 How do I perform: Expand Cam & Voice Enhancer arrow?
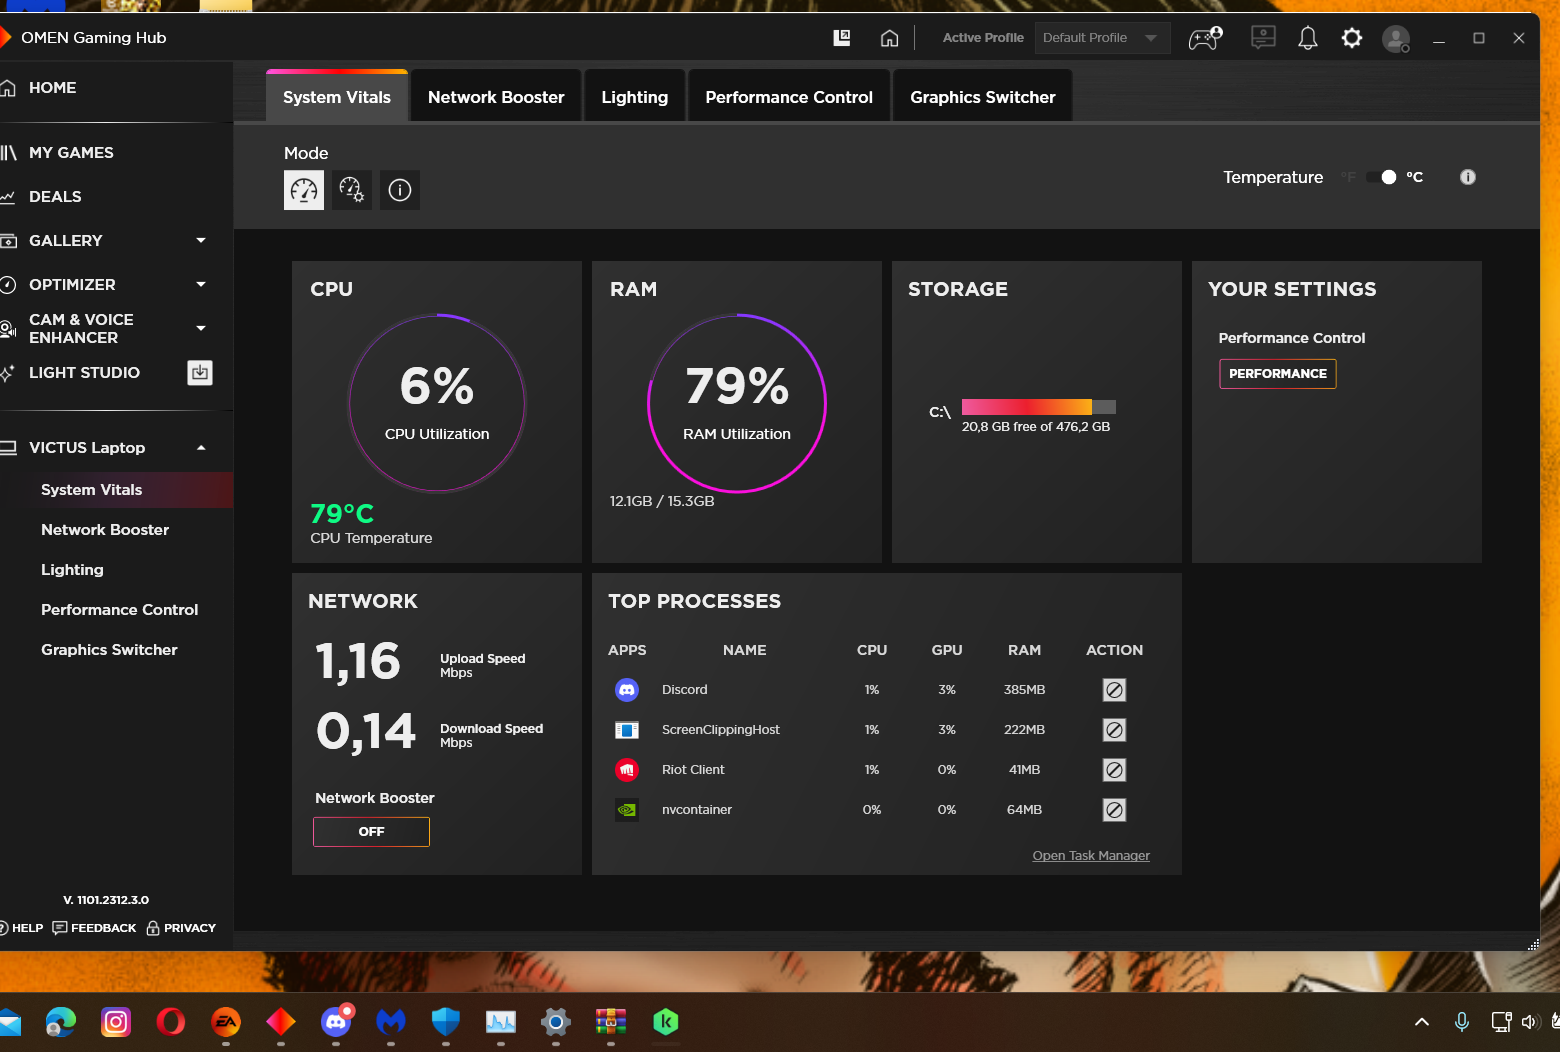point(201,328)
